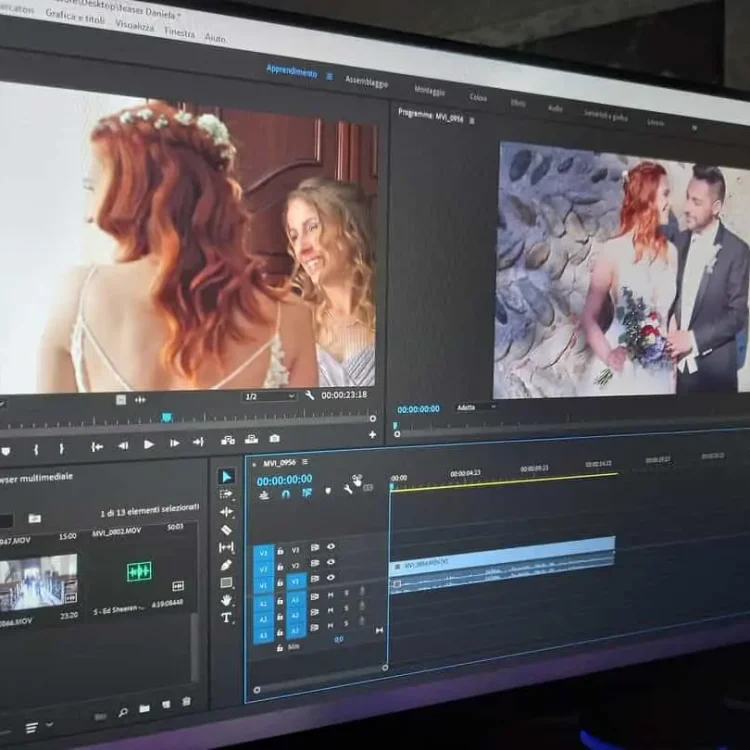Toggle V1 track output eye

(331, 578)
